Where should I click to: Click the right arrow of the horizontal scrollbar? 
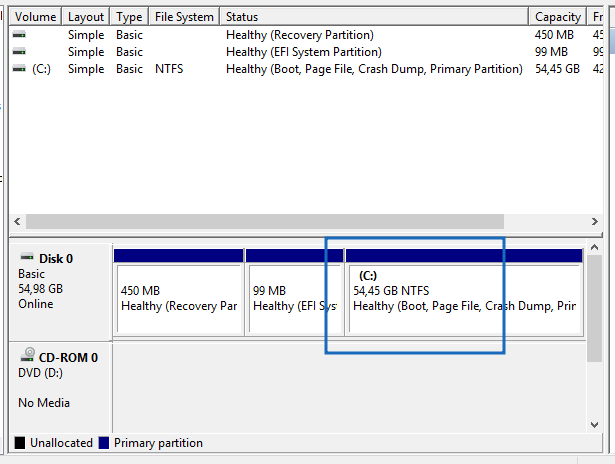(597, 221)
